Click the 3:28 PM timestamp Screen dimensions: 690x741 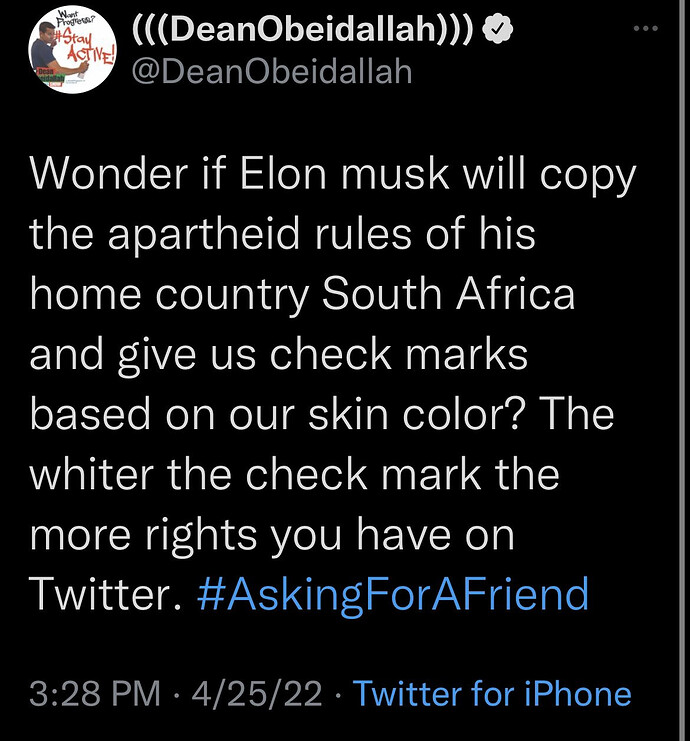pos(95,694)
